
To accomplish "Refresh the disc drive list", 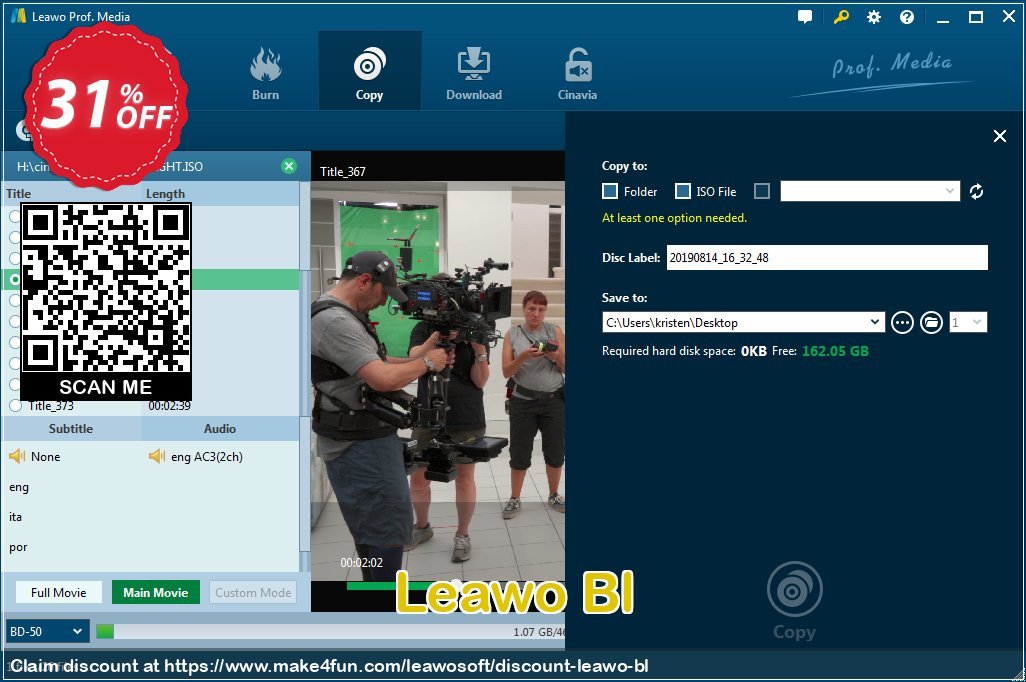I will click(x=976, y=191).
